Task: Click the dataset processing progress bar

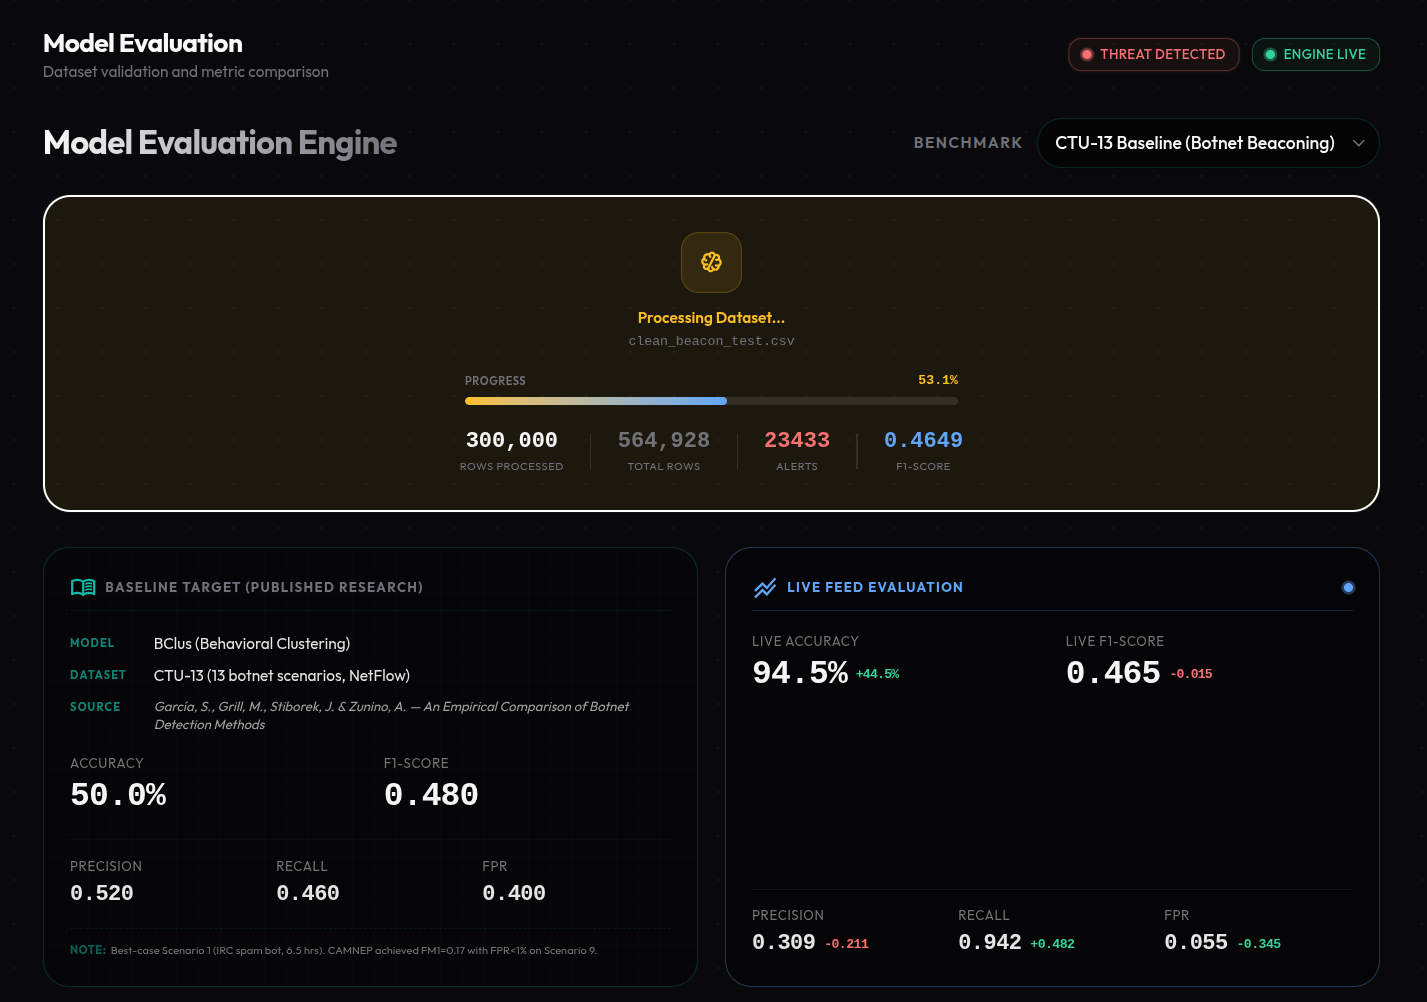Action: pyautogui.click(x=711, y=401)
